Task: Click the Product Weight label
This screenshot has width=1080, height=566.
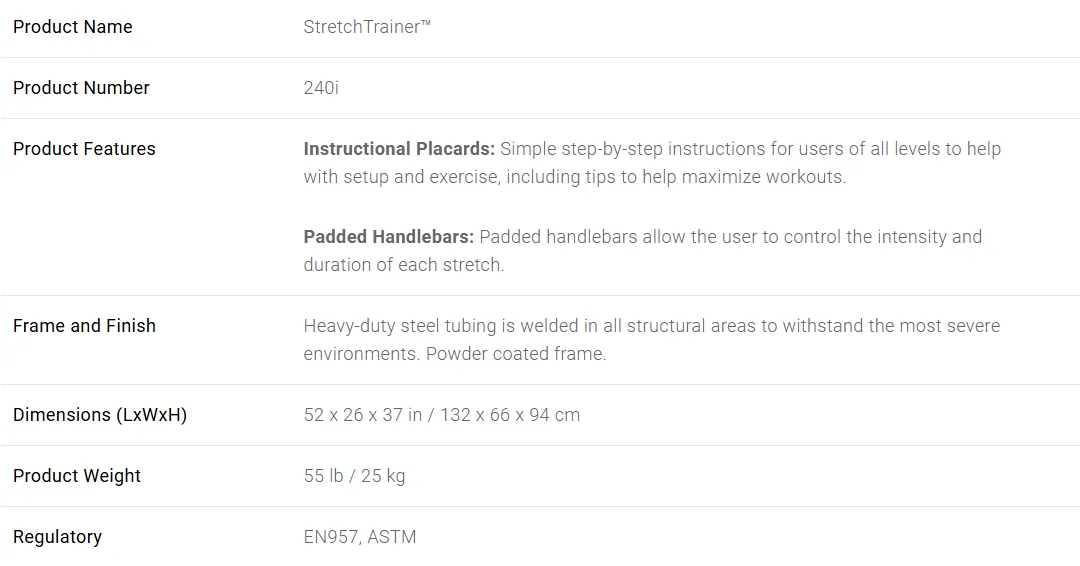Action: (x=76, y=476)
